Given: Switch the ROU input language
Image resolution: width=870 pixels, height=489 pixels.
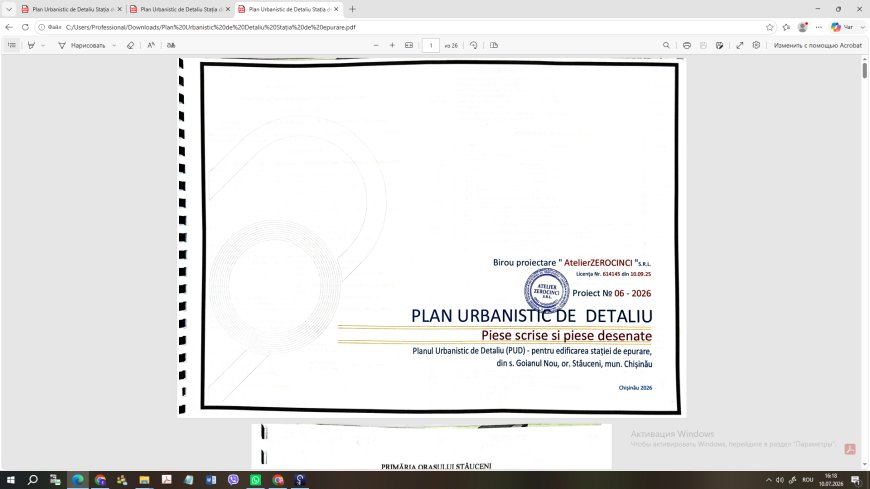Looking at the screenshot, I should tap(808, 480).
